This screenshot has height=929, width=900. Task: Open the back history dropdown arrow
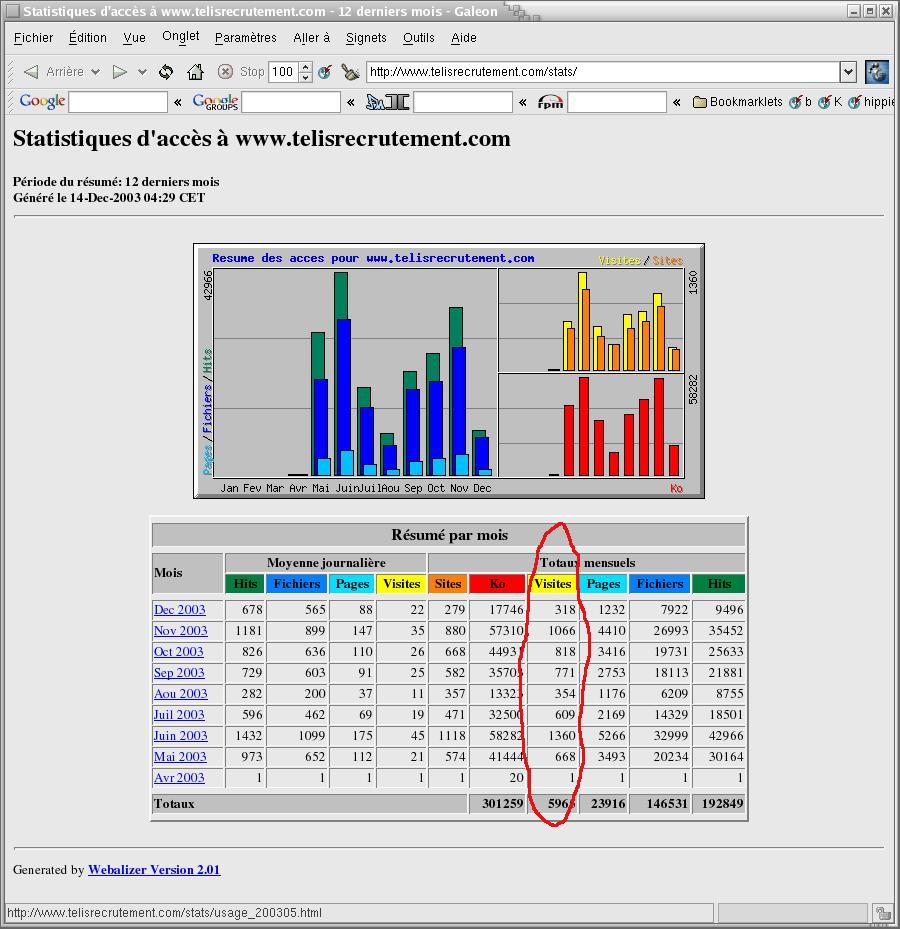95,72
